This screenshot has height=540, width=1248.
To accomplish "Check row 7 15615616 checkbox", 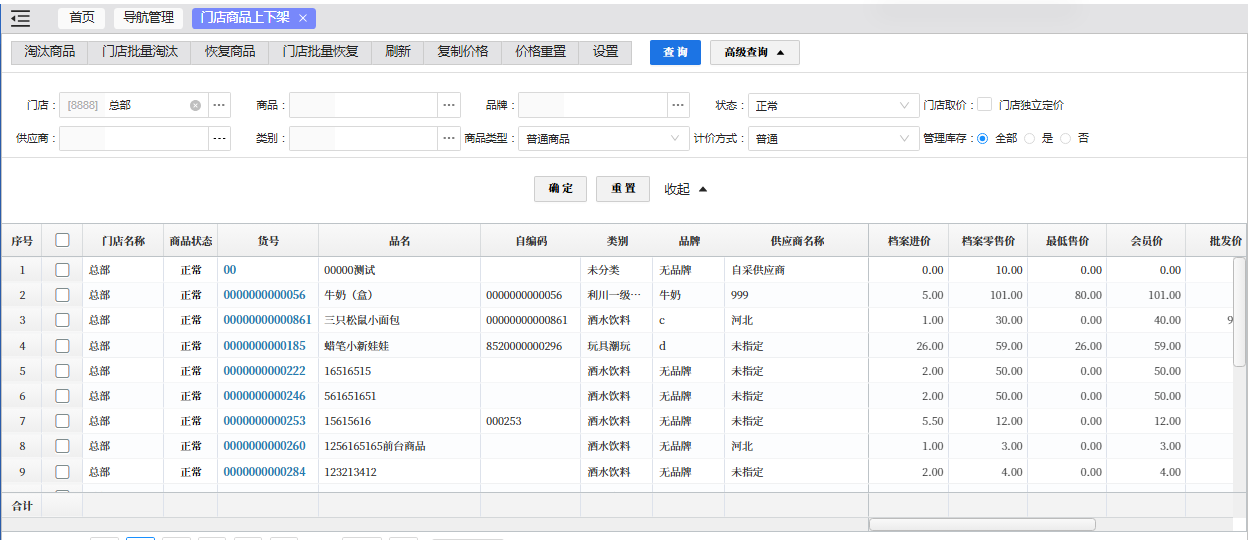I will coord(62,421).
